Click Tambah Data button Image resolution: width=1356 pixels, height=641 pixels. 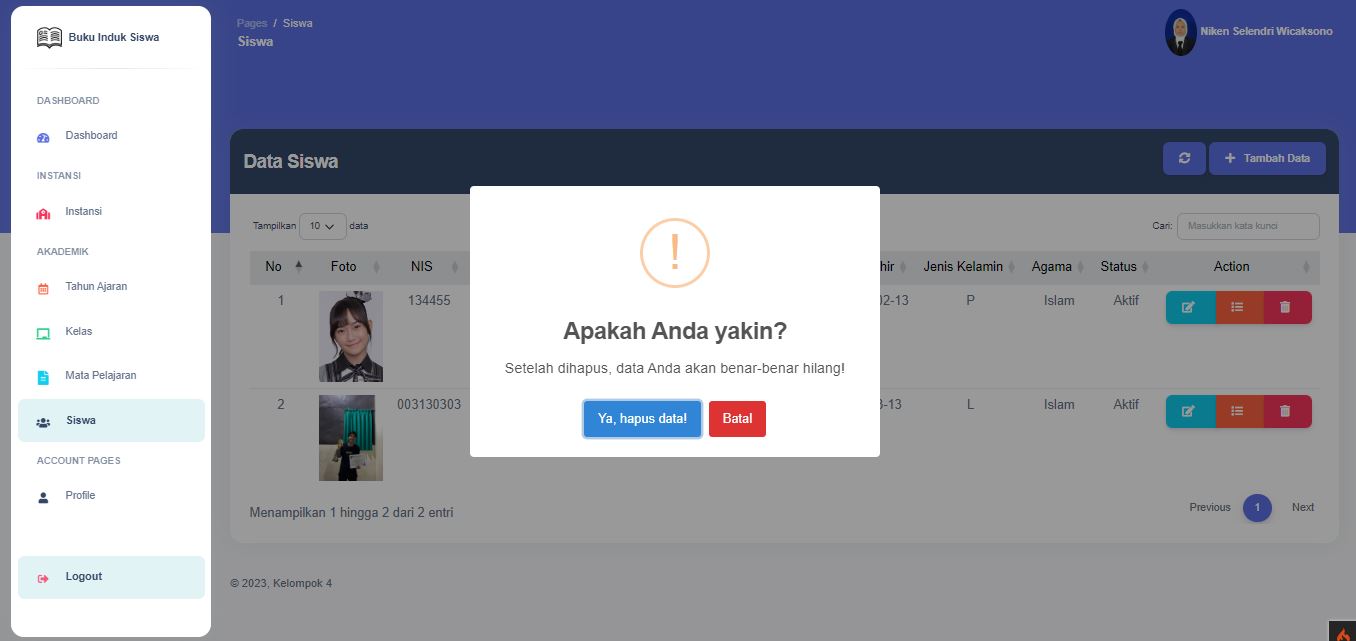[1267, 158]
